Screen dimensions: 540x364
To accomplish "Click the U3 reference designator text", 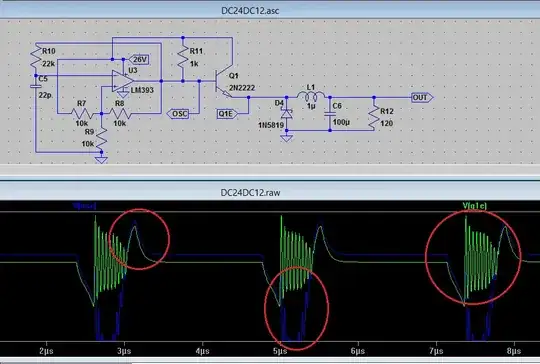I will [x=133, y=70].
